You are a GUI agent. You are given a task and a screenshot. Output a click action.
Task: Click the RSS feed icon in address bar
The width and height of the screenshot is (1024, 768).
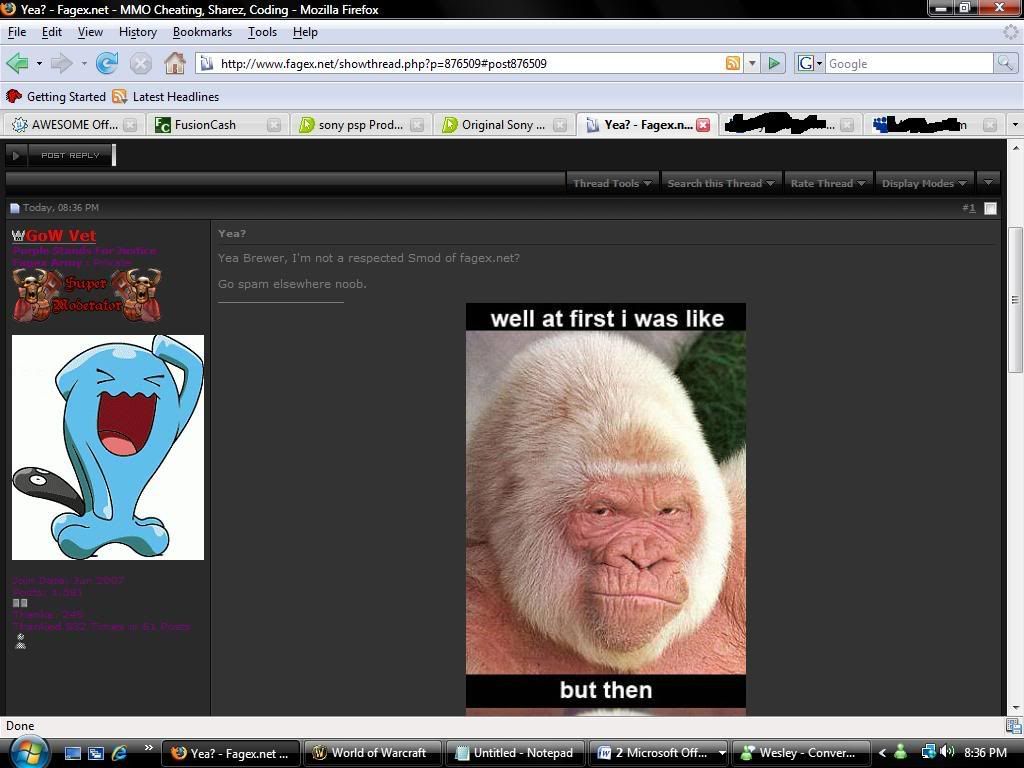point(733,63)
